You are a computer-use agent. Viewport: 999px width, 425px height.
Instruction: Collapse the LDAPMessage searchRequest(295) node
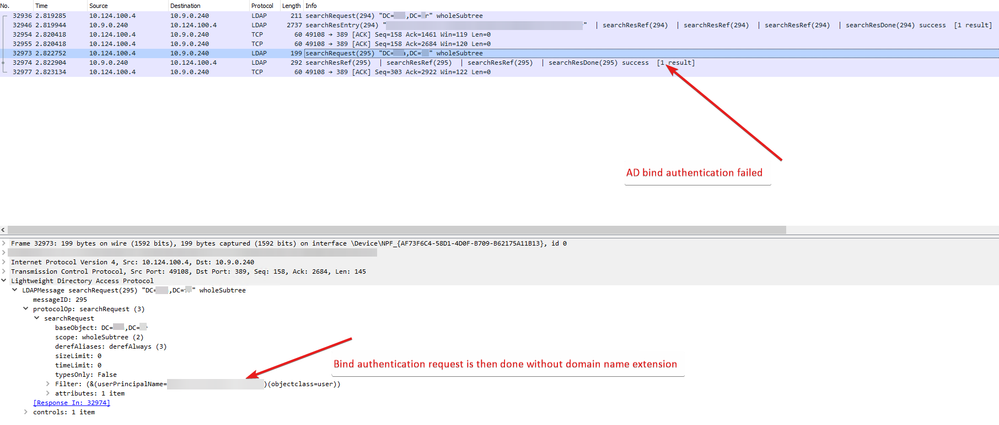point(13,290)
